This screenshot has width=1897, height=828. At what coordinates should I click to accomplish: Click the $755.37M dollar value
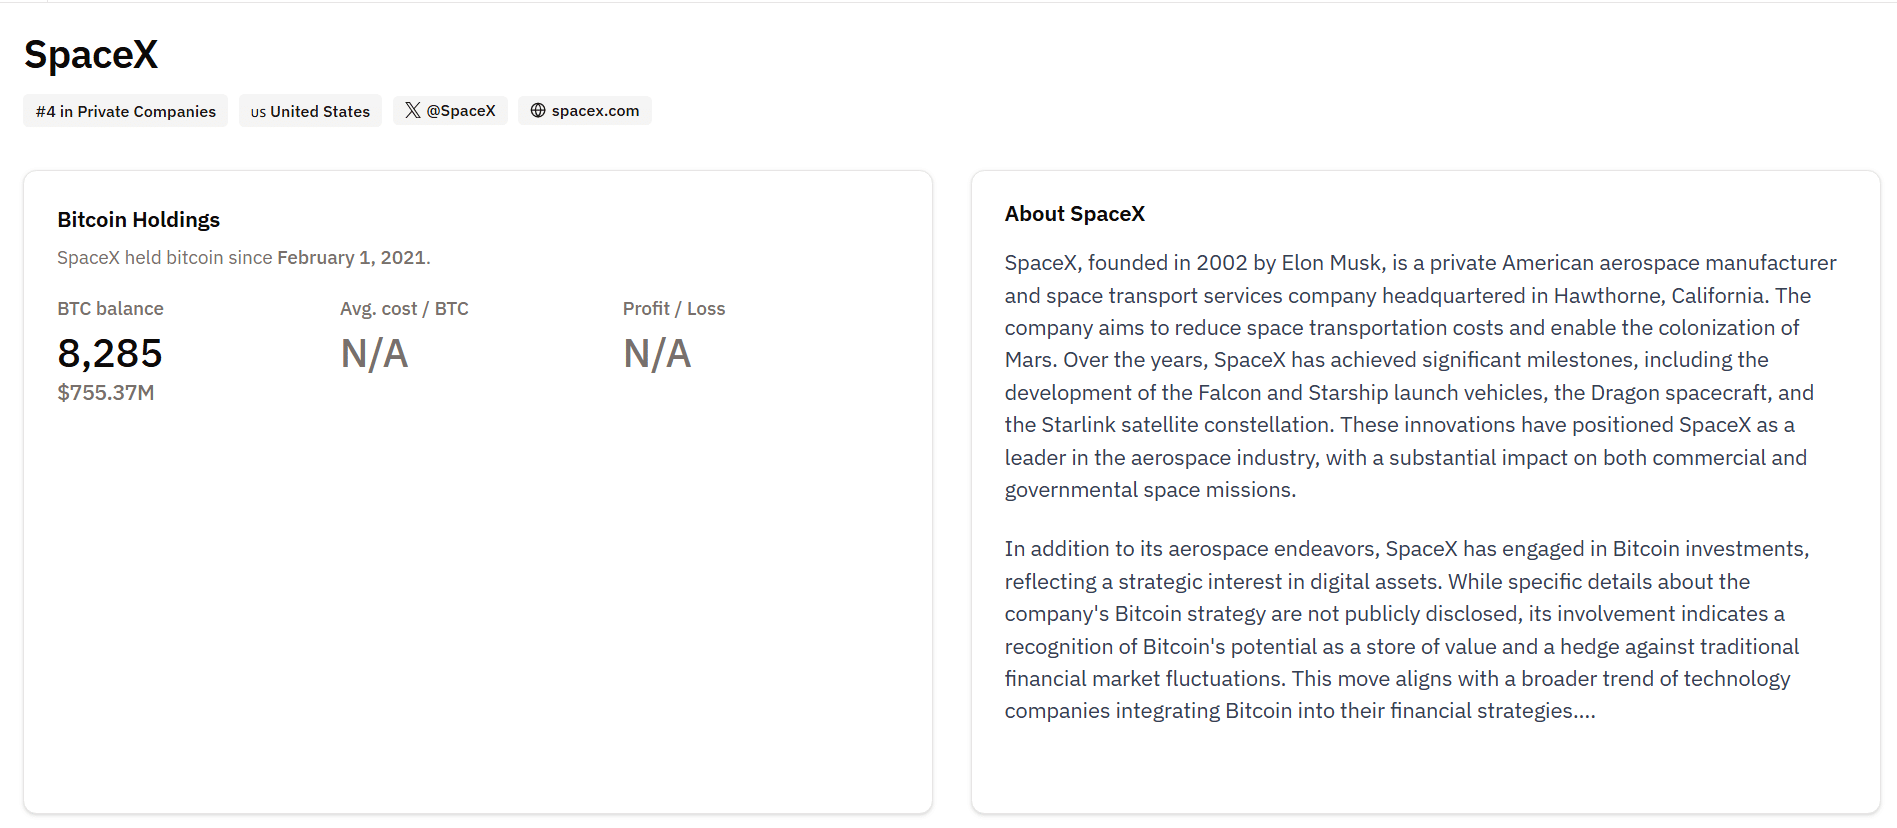105,393
